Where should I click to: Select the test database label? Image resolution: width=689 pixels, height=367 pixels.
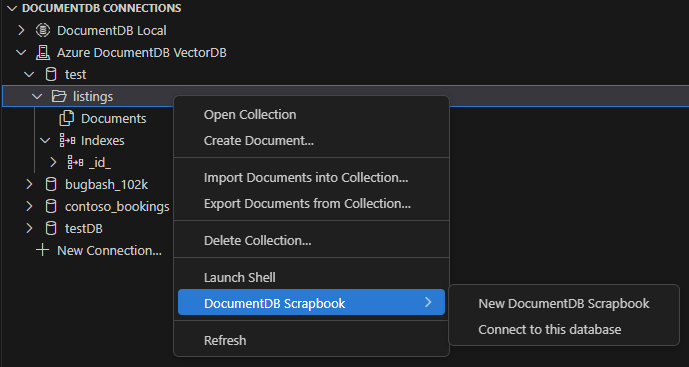pyautogui.click(x=76, y=75)
